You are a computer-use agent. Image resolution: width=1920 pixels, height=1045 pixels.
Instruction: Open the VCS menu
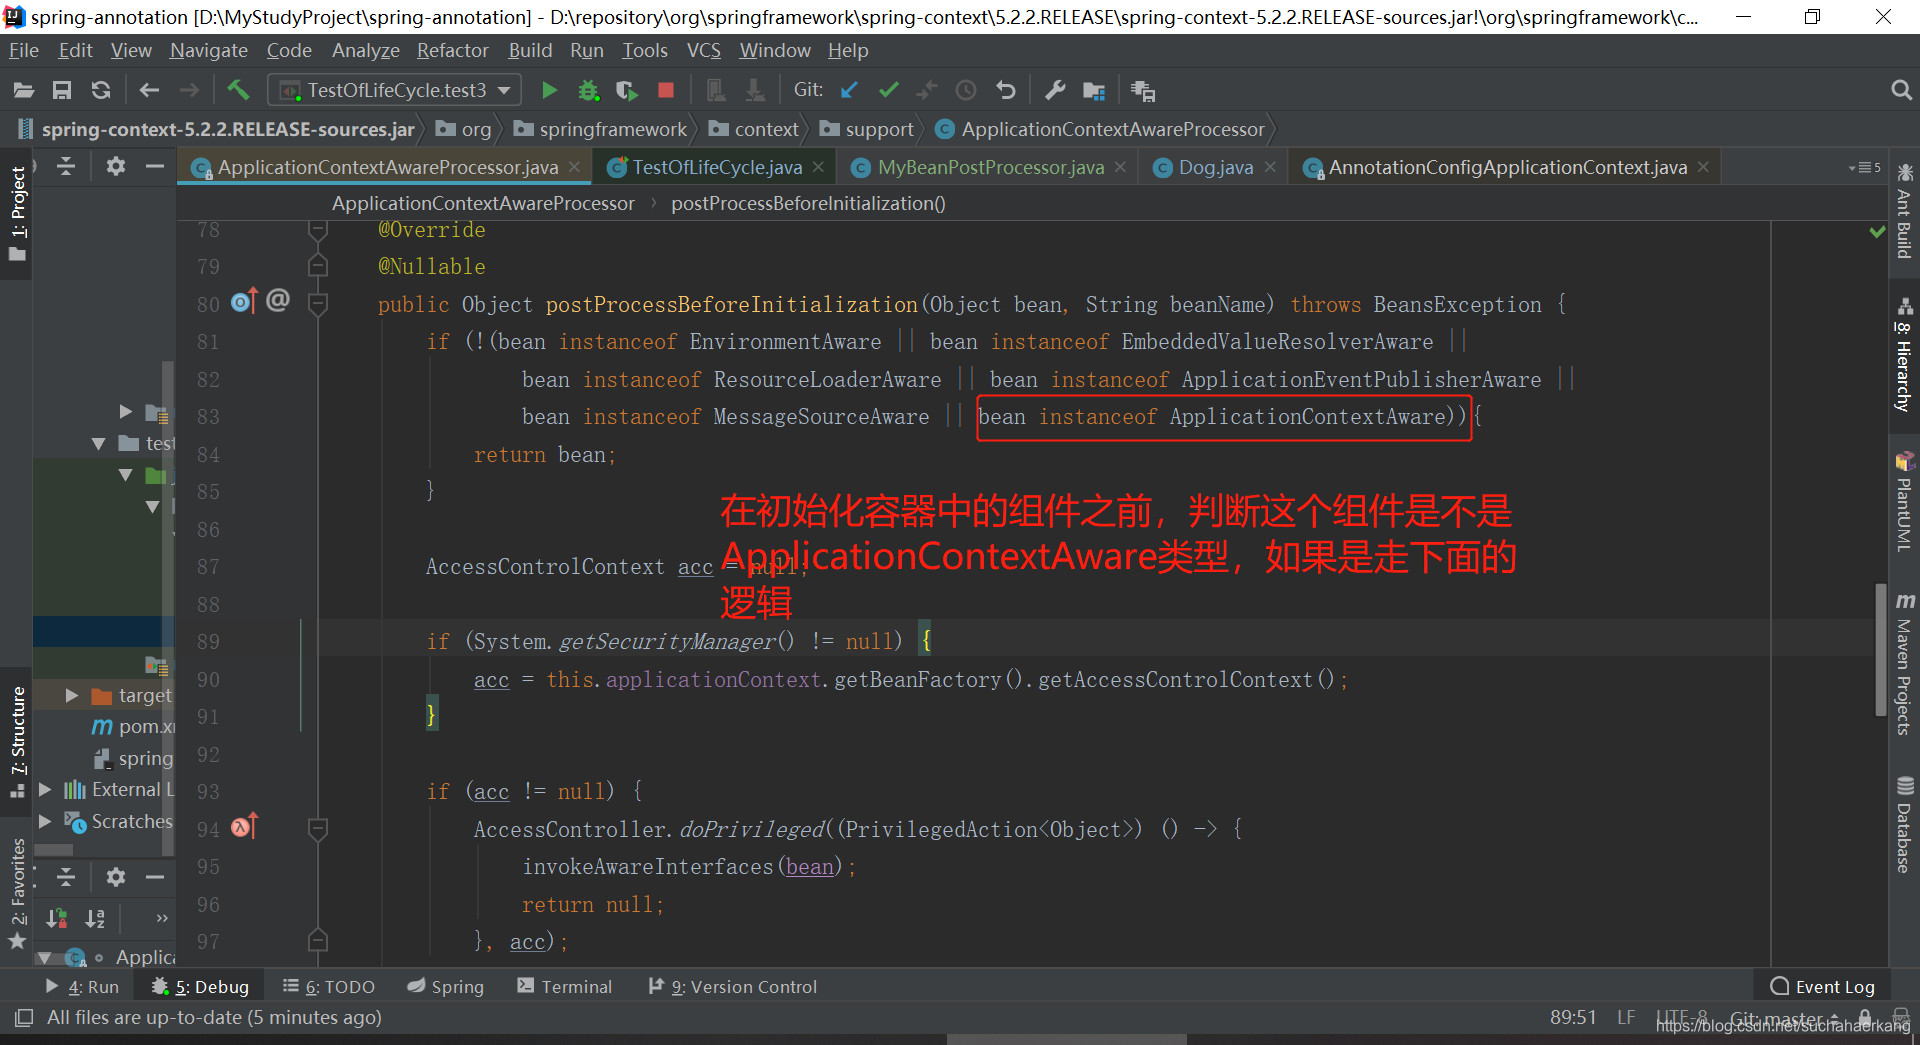(703, 50)
